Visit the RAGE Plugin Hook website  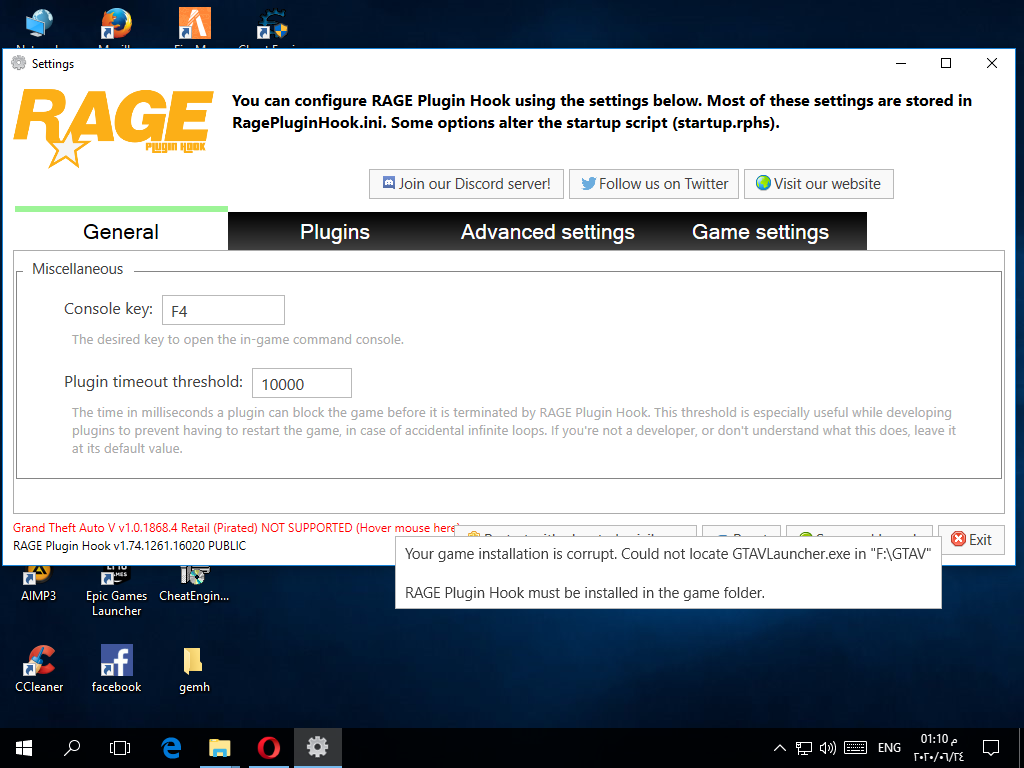818,184
